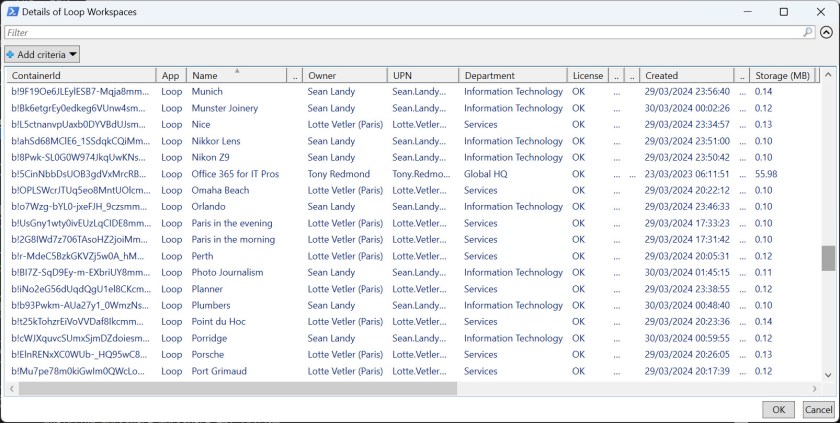Sort by the Department column header
The width and height of the screenshot is (840, 423).
pos(513,75)
